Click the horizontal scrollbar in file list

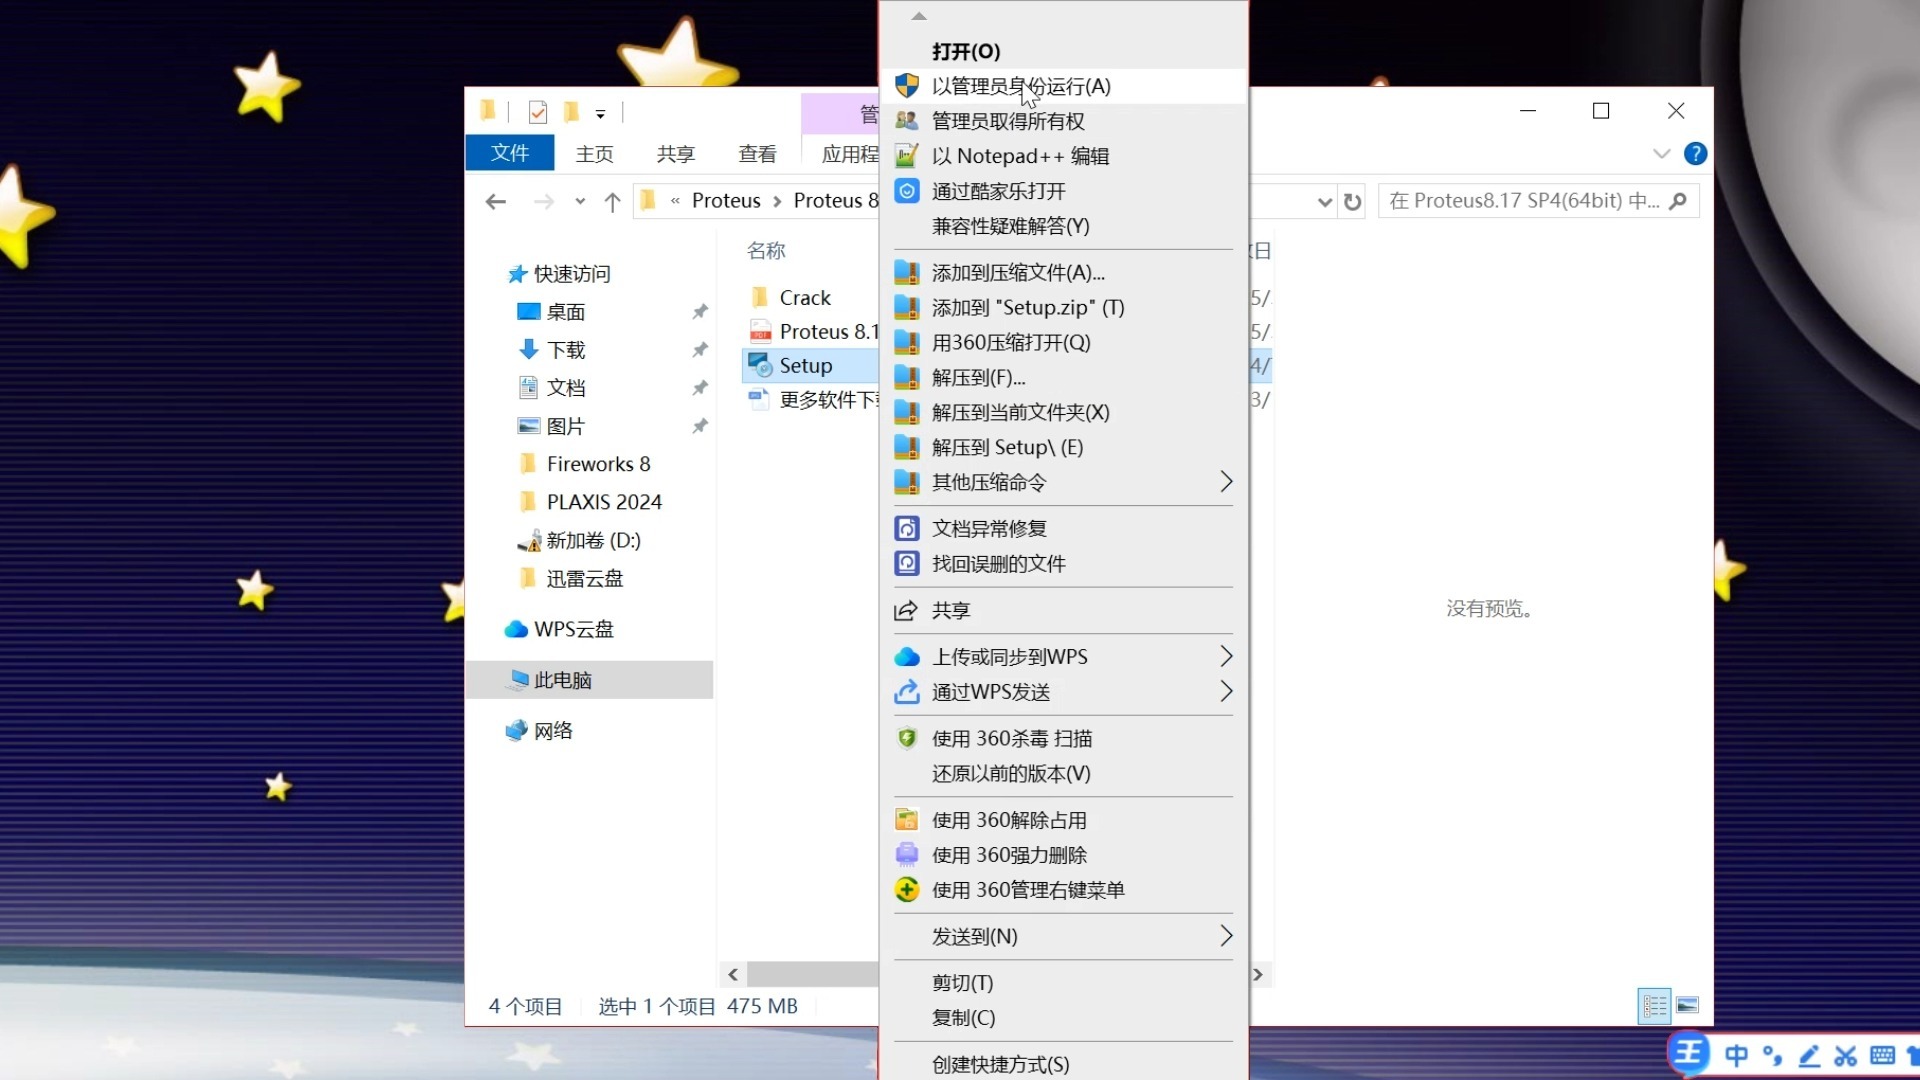(812, 974)
